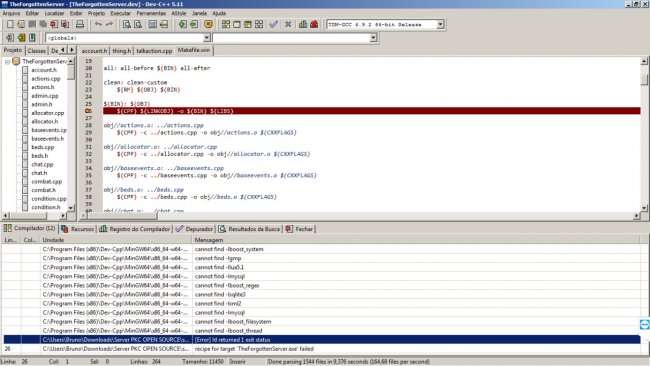The image size is (650, 366).
Task: Click the Profile analysis chart icon
Action: pos(303,24)
